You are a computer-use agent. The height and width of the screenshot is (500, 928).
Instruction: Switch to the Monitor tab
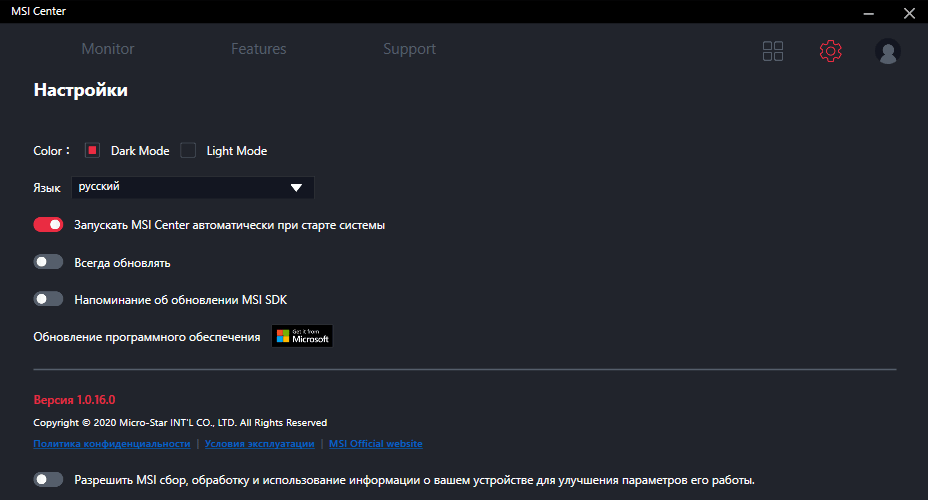pyautogui.click(x=108, y=49)
